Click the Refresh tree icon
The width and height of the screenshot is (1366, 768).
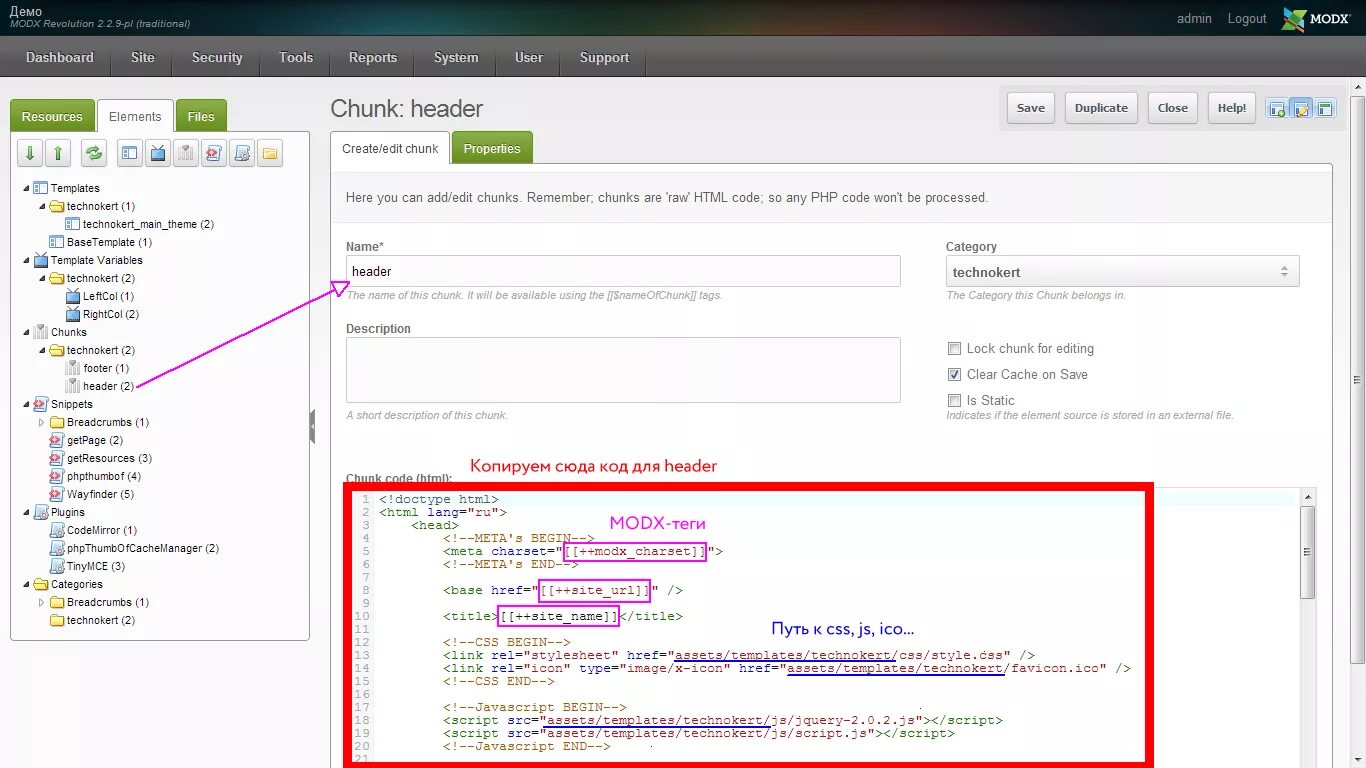click(94, 153)
